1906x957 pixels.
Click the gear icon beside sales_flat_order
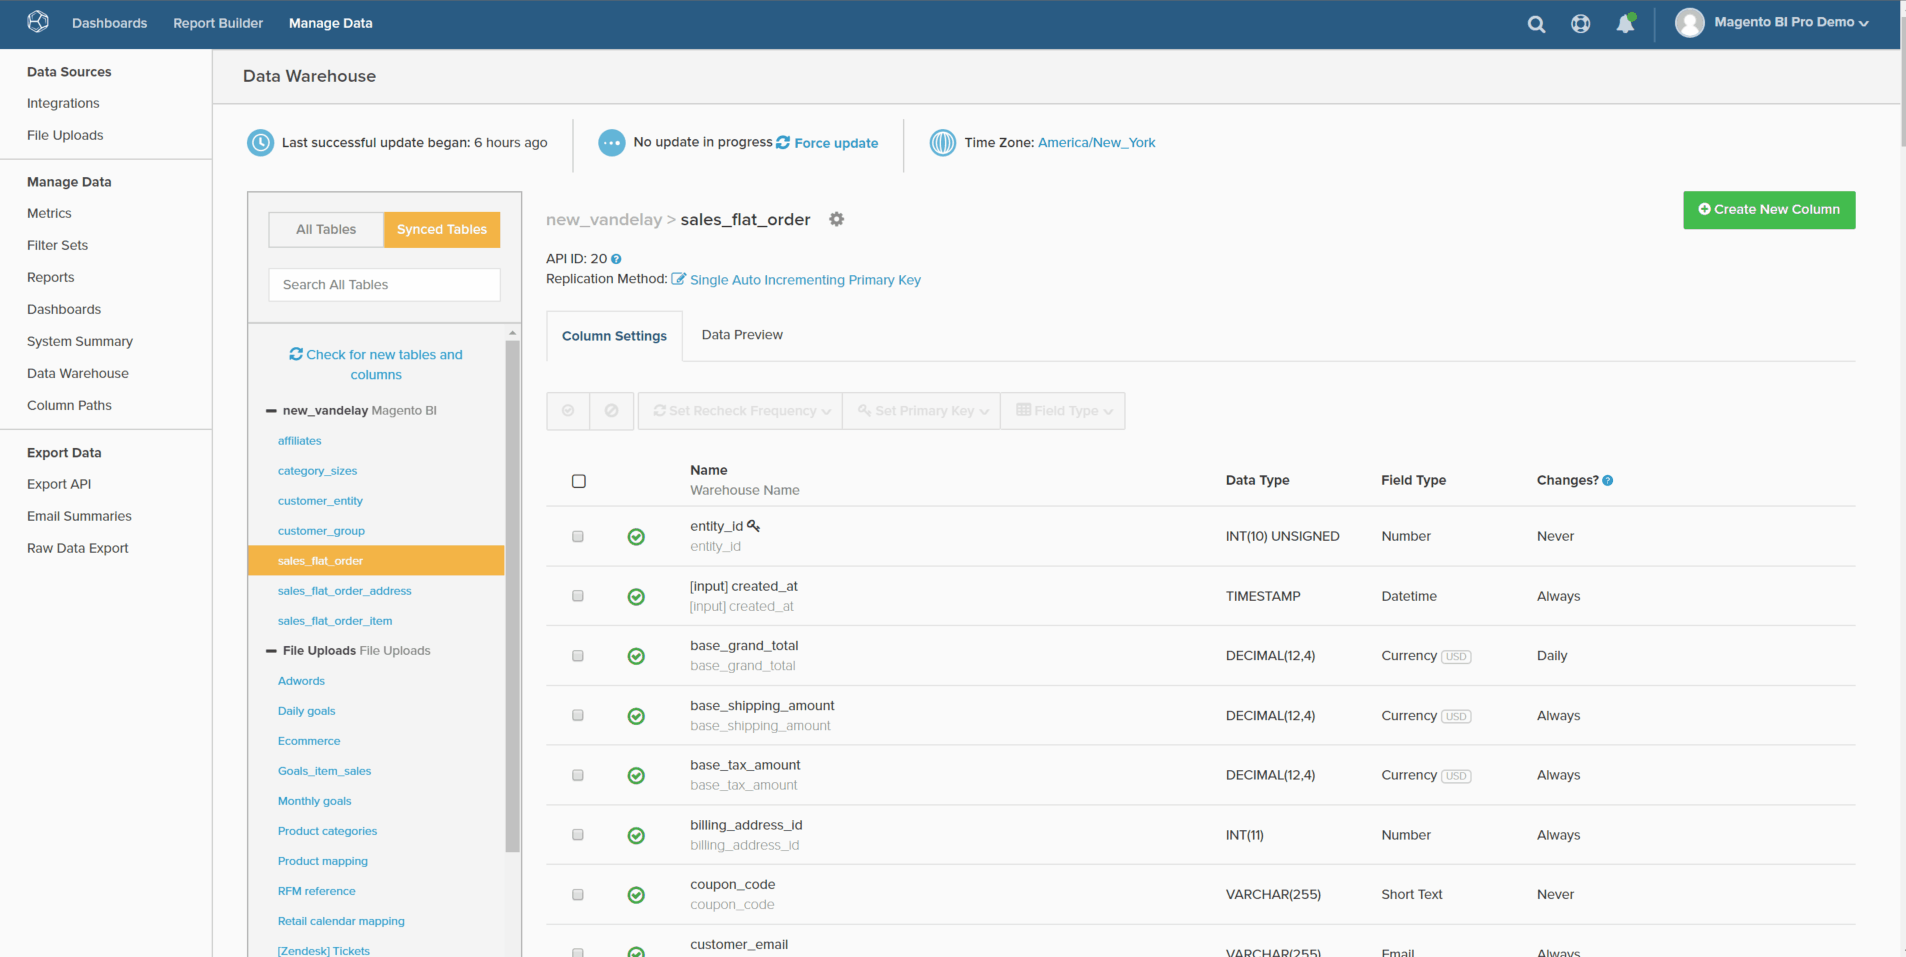point(837,219)
